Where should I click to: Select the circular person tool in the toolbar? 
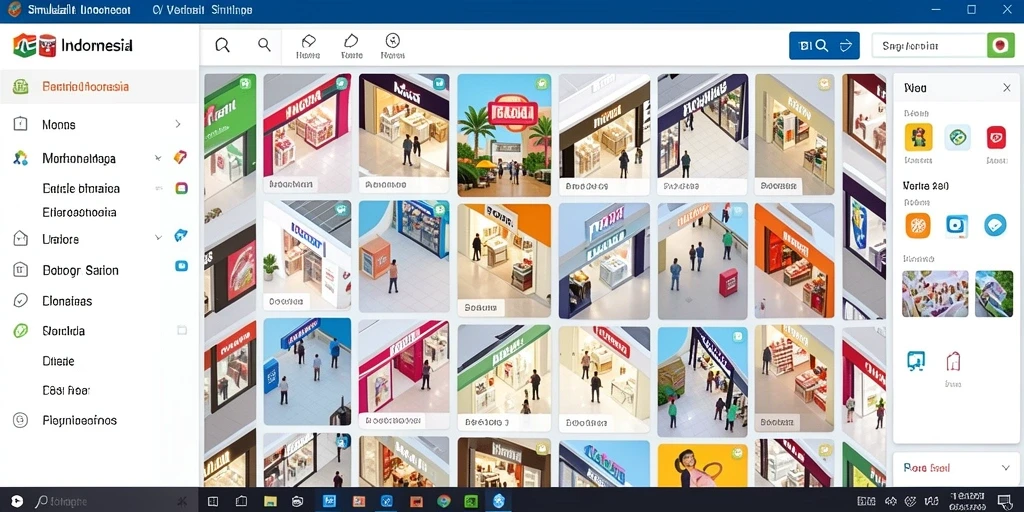coord(392,40)
